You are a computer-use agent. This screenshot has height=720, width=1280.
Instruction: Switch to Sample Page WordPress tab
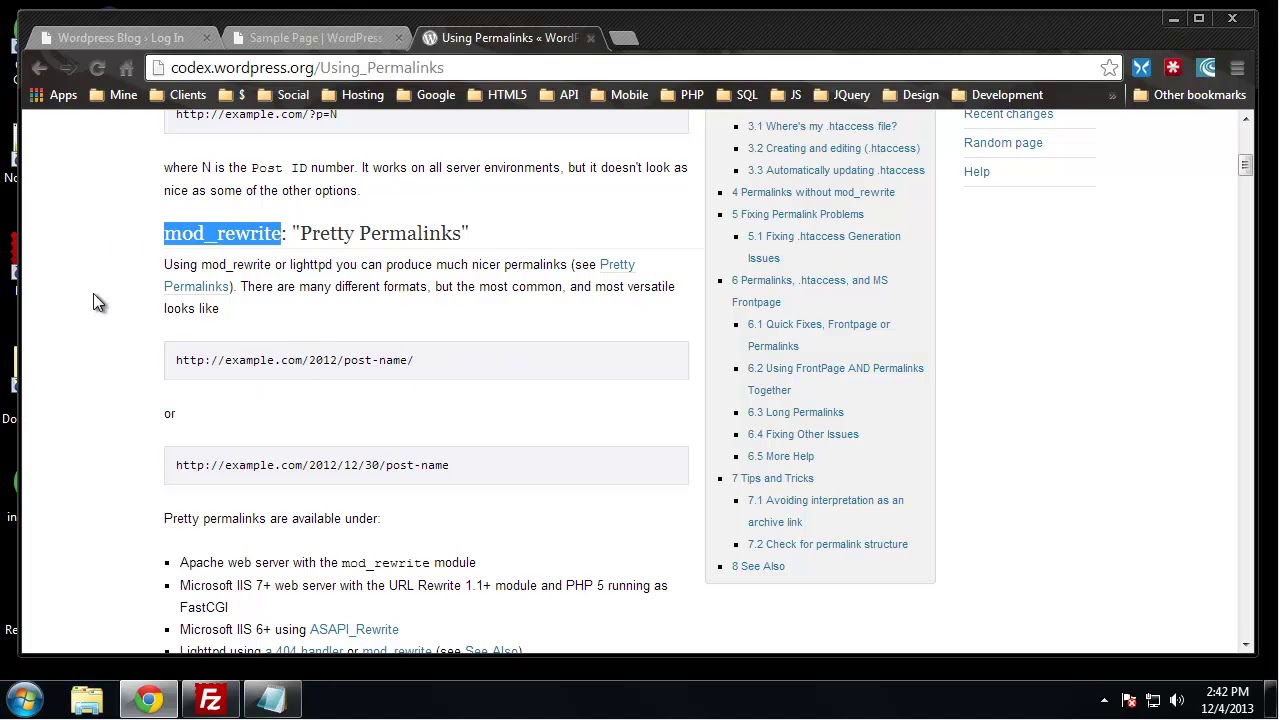coord(315,38)
